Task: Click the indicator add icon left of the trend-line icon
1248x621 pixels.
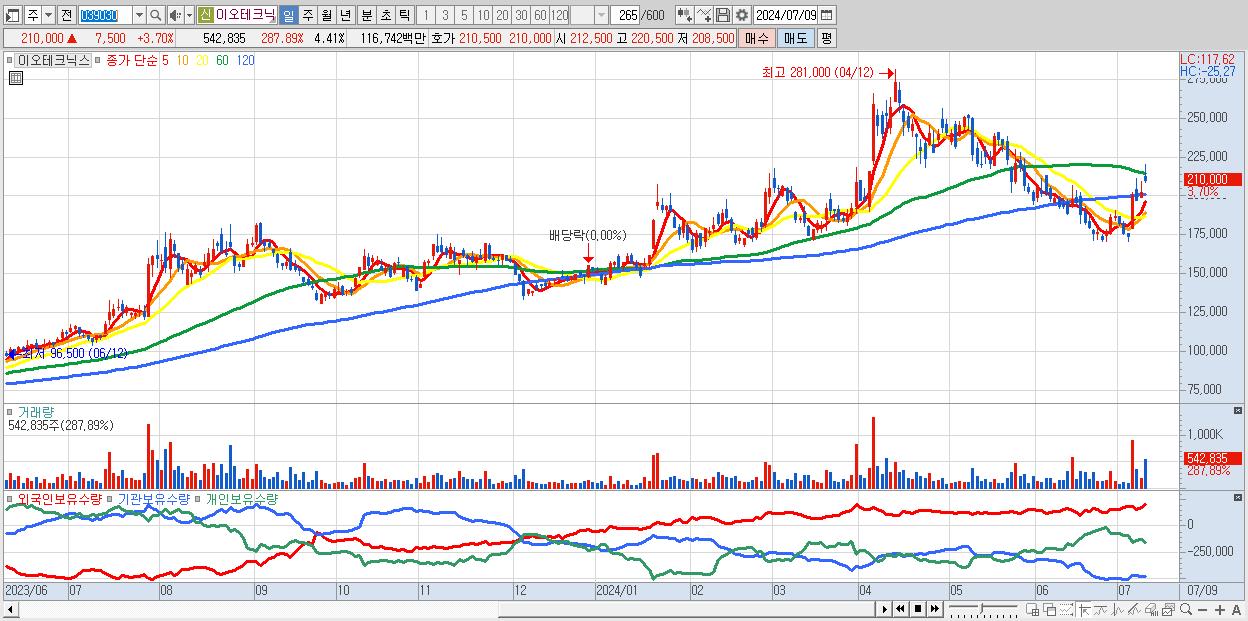Action: pyautogui.click(x=685, y=15)
